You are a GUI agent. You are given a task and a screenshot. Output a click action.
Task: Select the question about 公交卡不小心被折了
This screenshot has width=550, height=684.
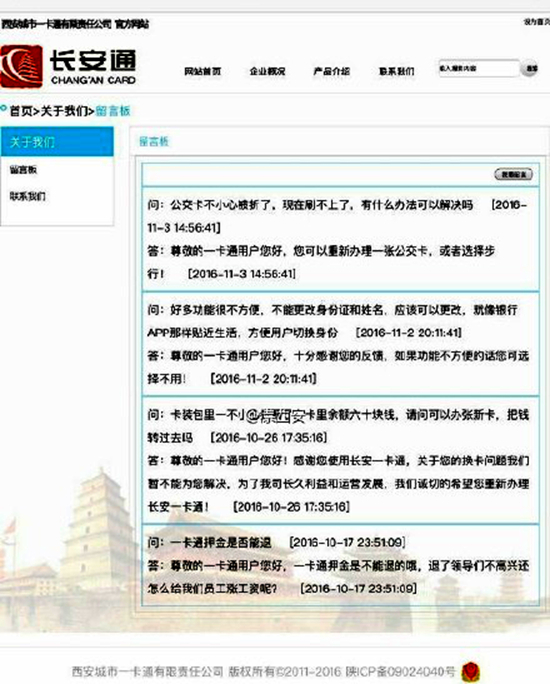point(337,216)
